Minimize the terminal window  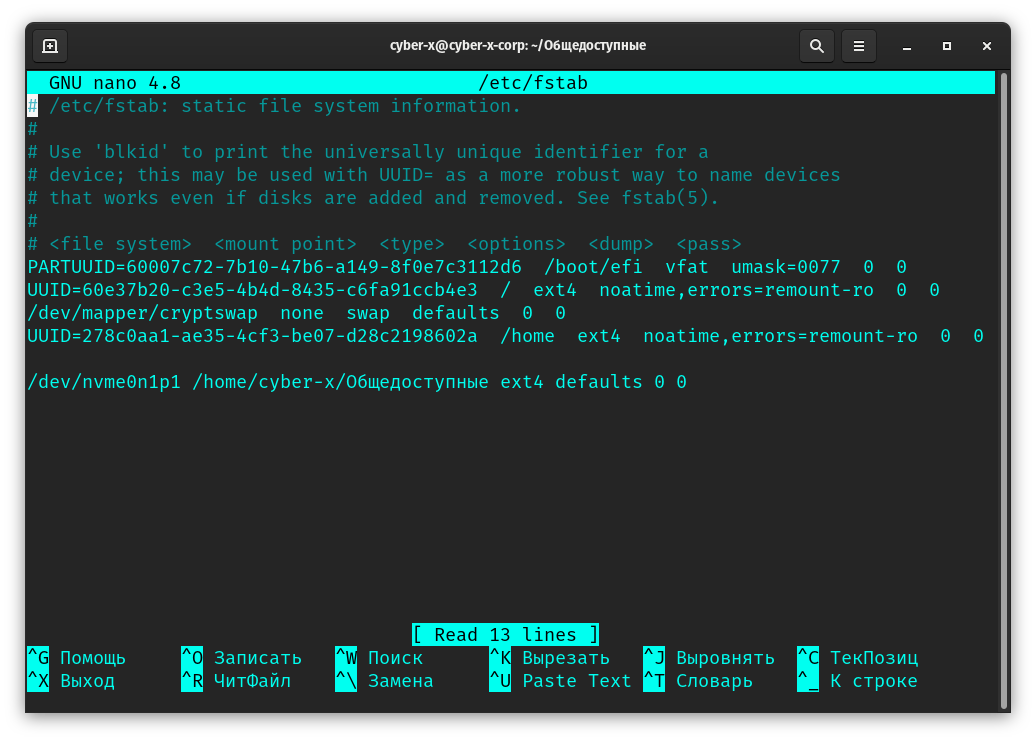pyautogui.click(x=906, y=46)
